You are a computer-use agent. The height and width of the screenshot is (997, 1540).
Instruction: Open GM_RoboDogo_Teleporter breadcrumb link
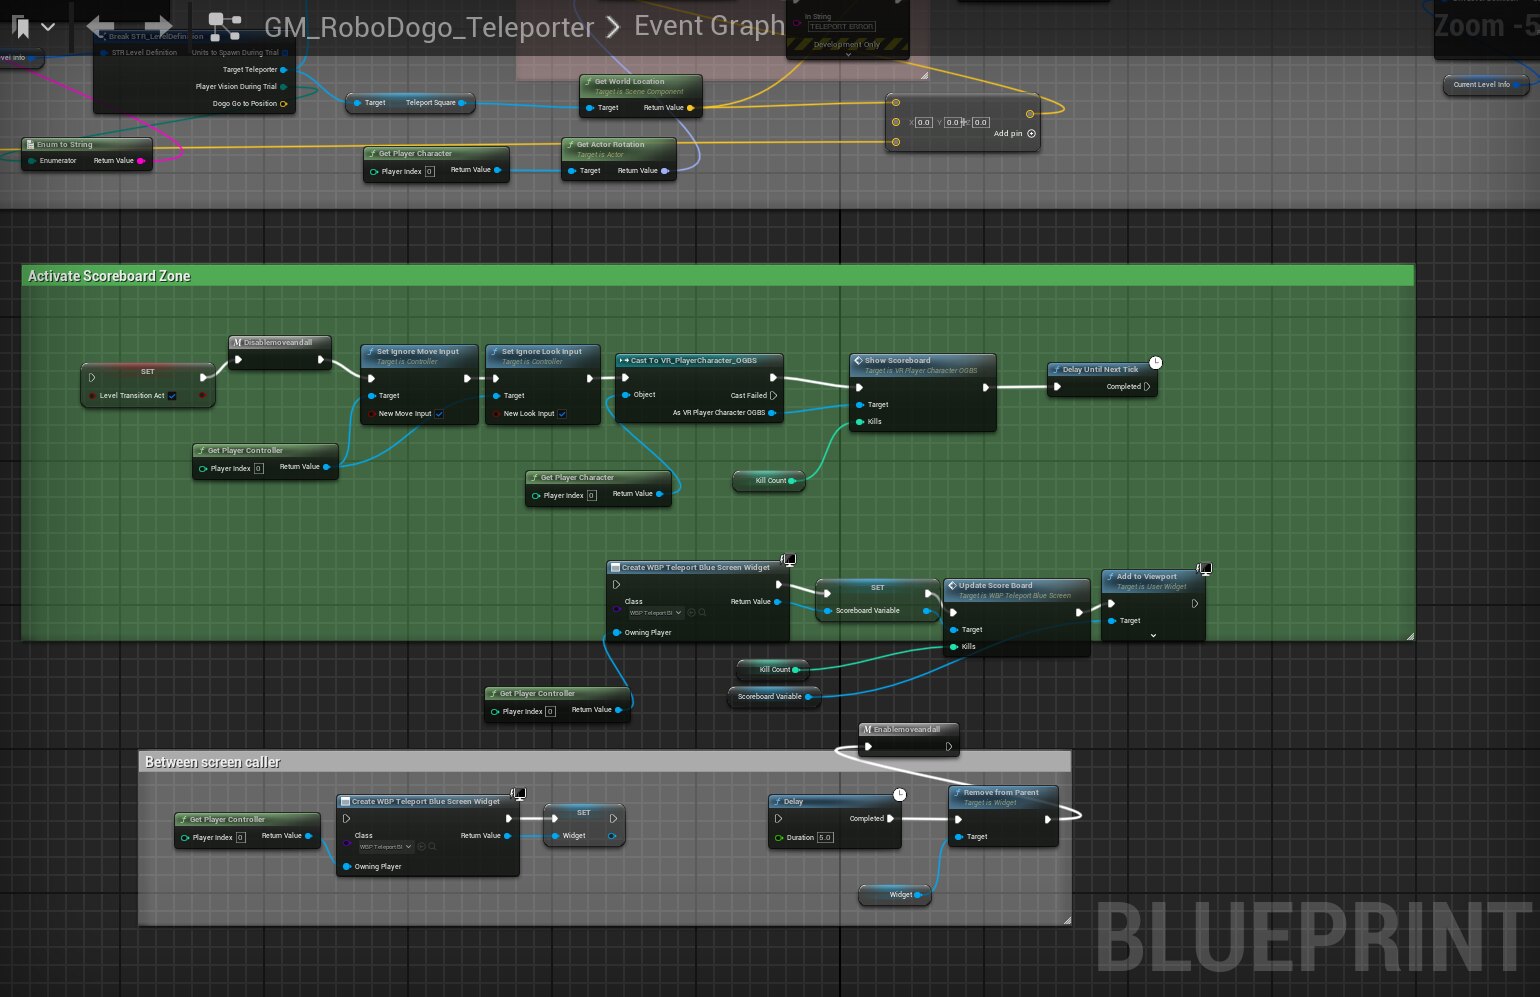pyautogui.click(x=429, y=27)
